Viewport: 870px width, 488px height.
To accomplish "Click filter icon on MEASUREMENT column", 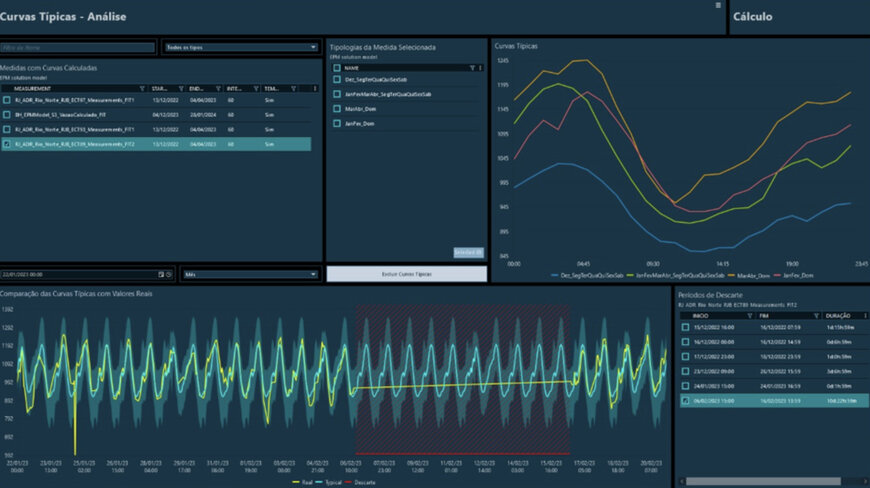I will pos(142,89).
